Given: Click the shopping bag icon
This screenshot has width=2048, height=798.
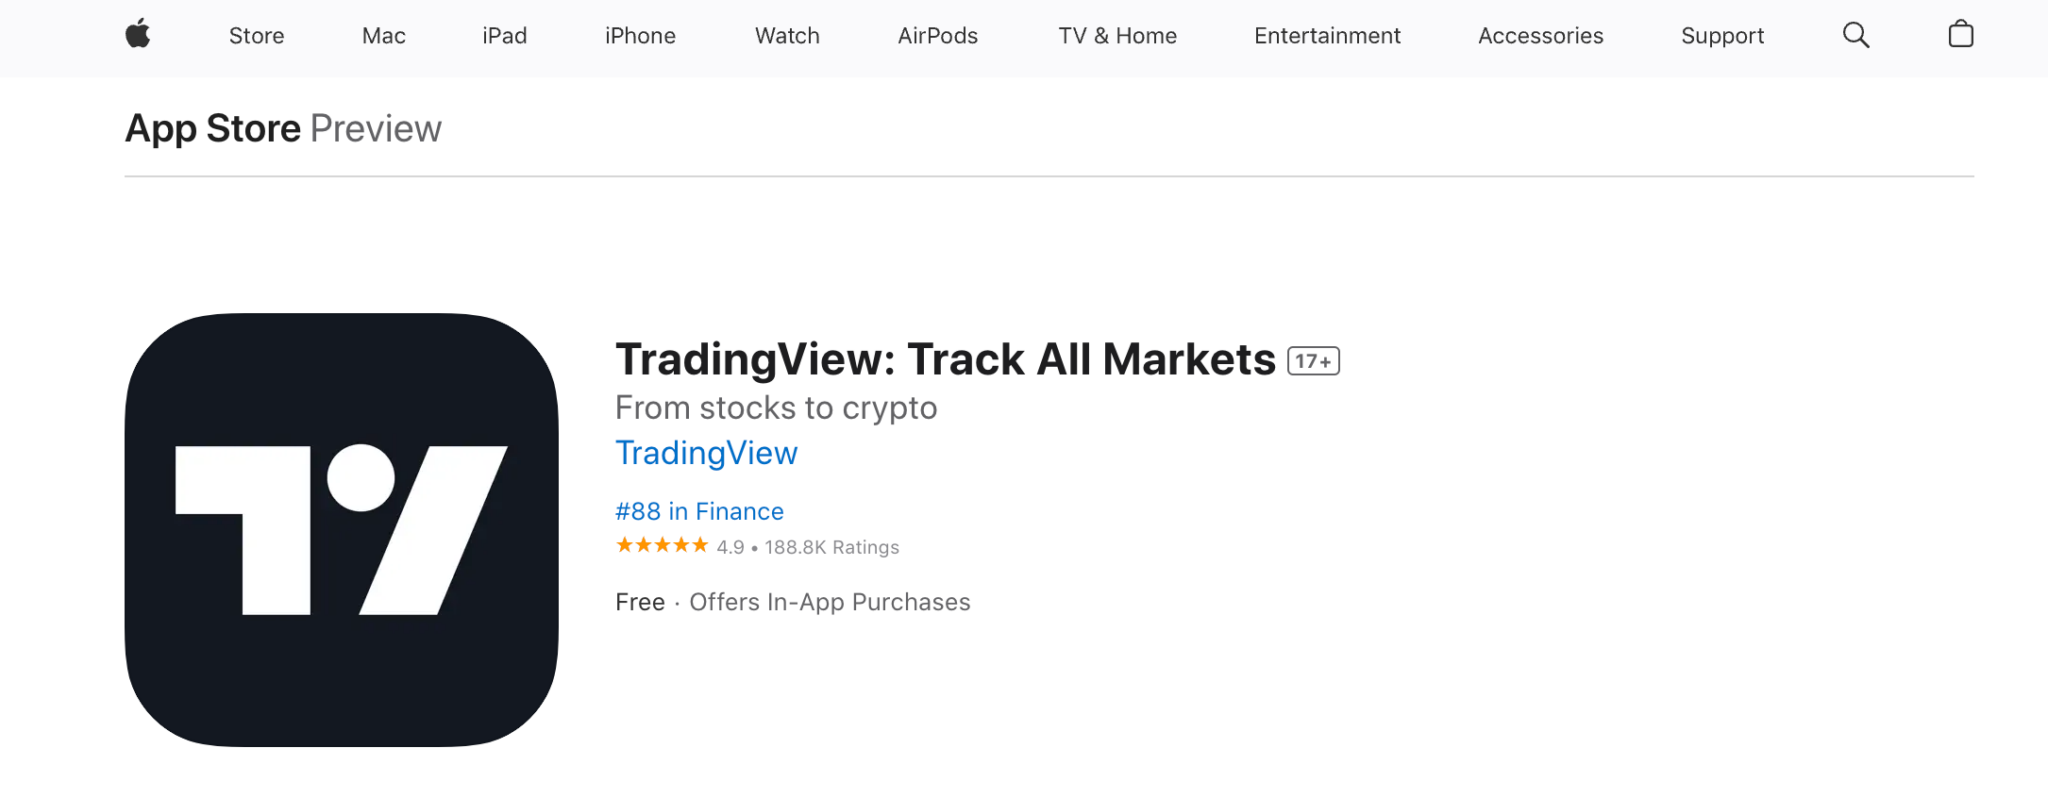Looking at the screenshot, I should pyautogui.click(x=1961, y=35).
